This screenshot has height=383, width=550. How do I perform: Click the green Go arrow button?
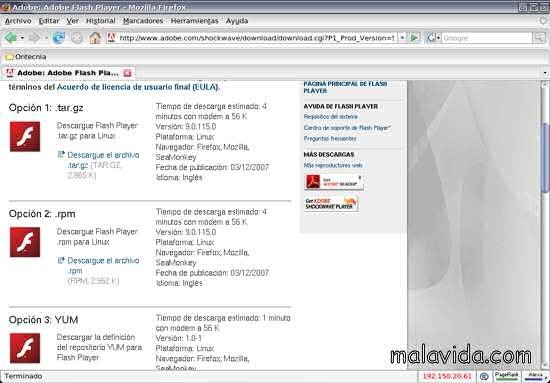(x=415, y=38)
